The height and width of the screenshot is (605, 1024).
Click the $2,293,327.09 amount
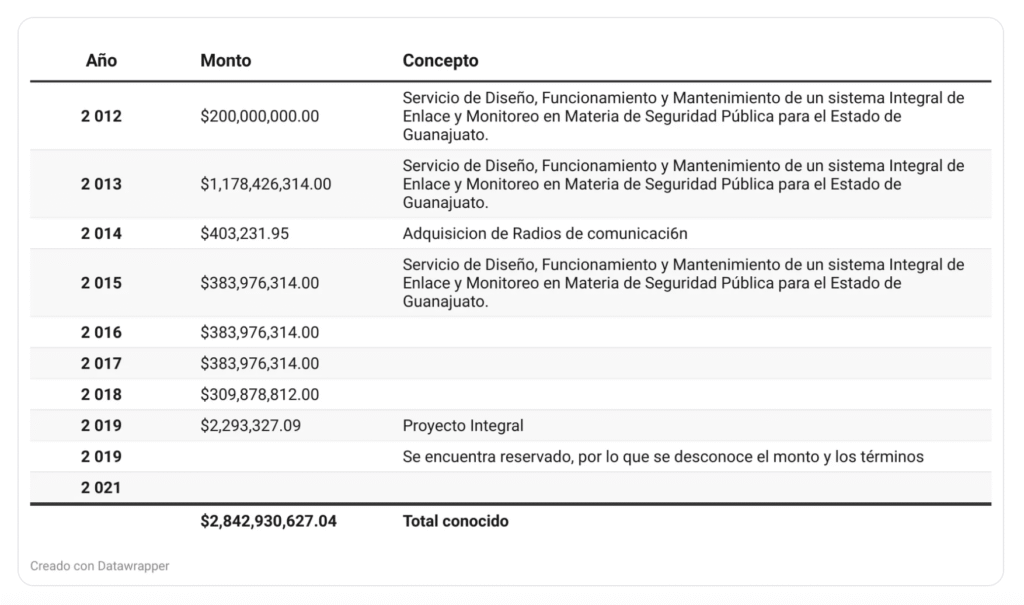tap(250, 426)
